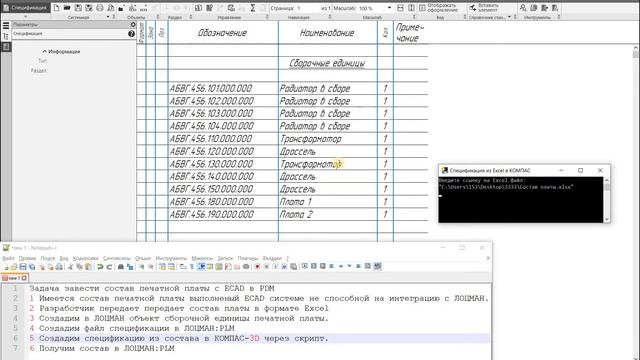Click Print icon in Notepad++ toolbar
Image resolution: width=640 pixels, height=360 pixels.
pos(59,267)
